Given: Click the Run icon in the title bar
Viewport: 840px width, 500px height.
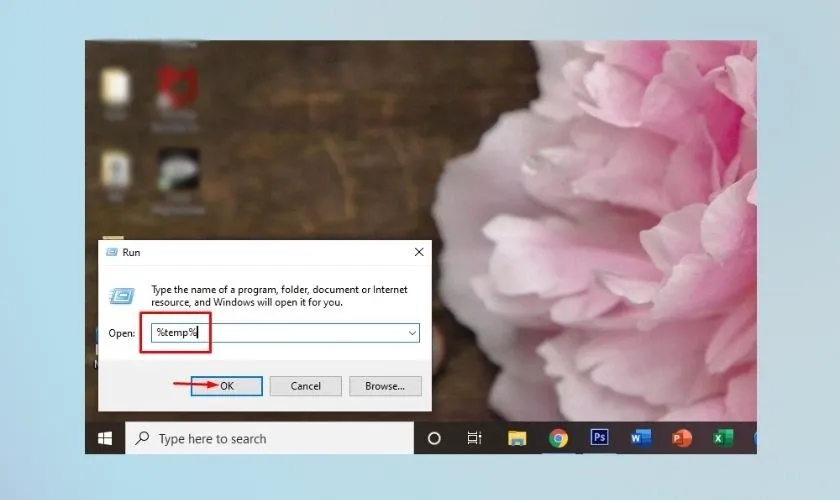Looking at the screenshot, I should [x=112, y=253].
